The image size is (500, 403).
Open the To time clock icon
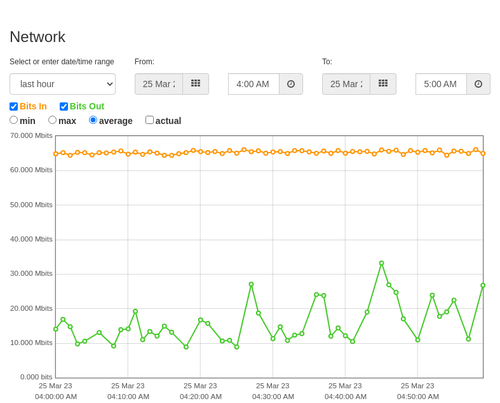(x=478, y=84)
